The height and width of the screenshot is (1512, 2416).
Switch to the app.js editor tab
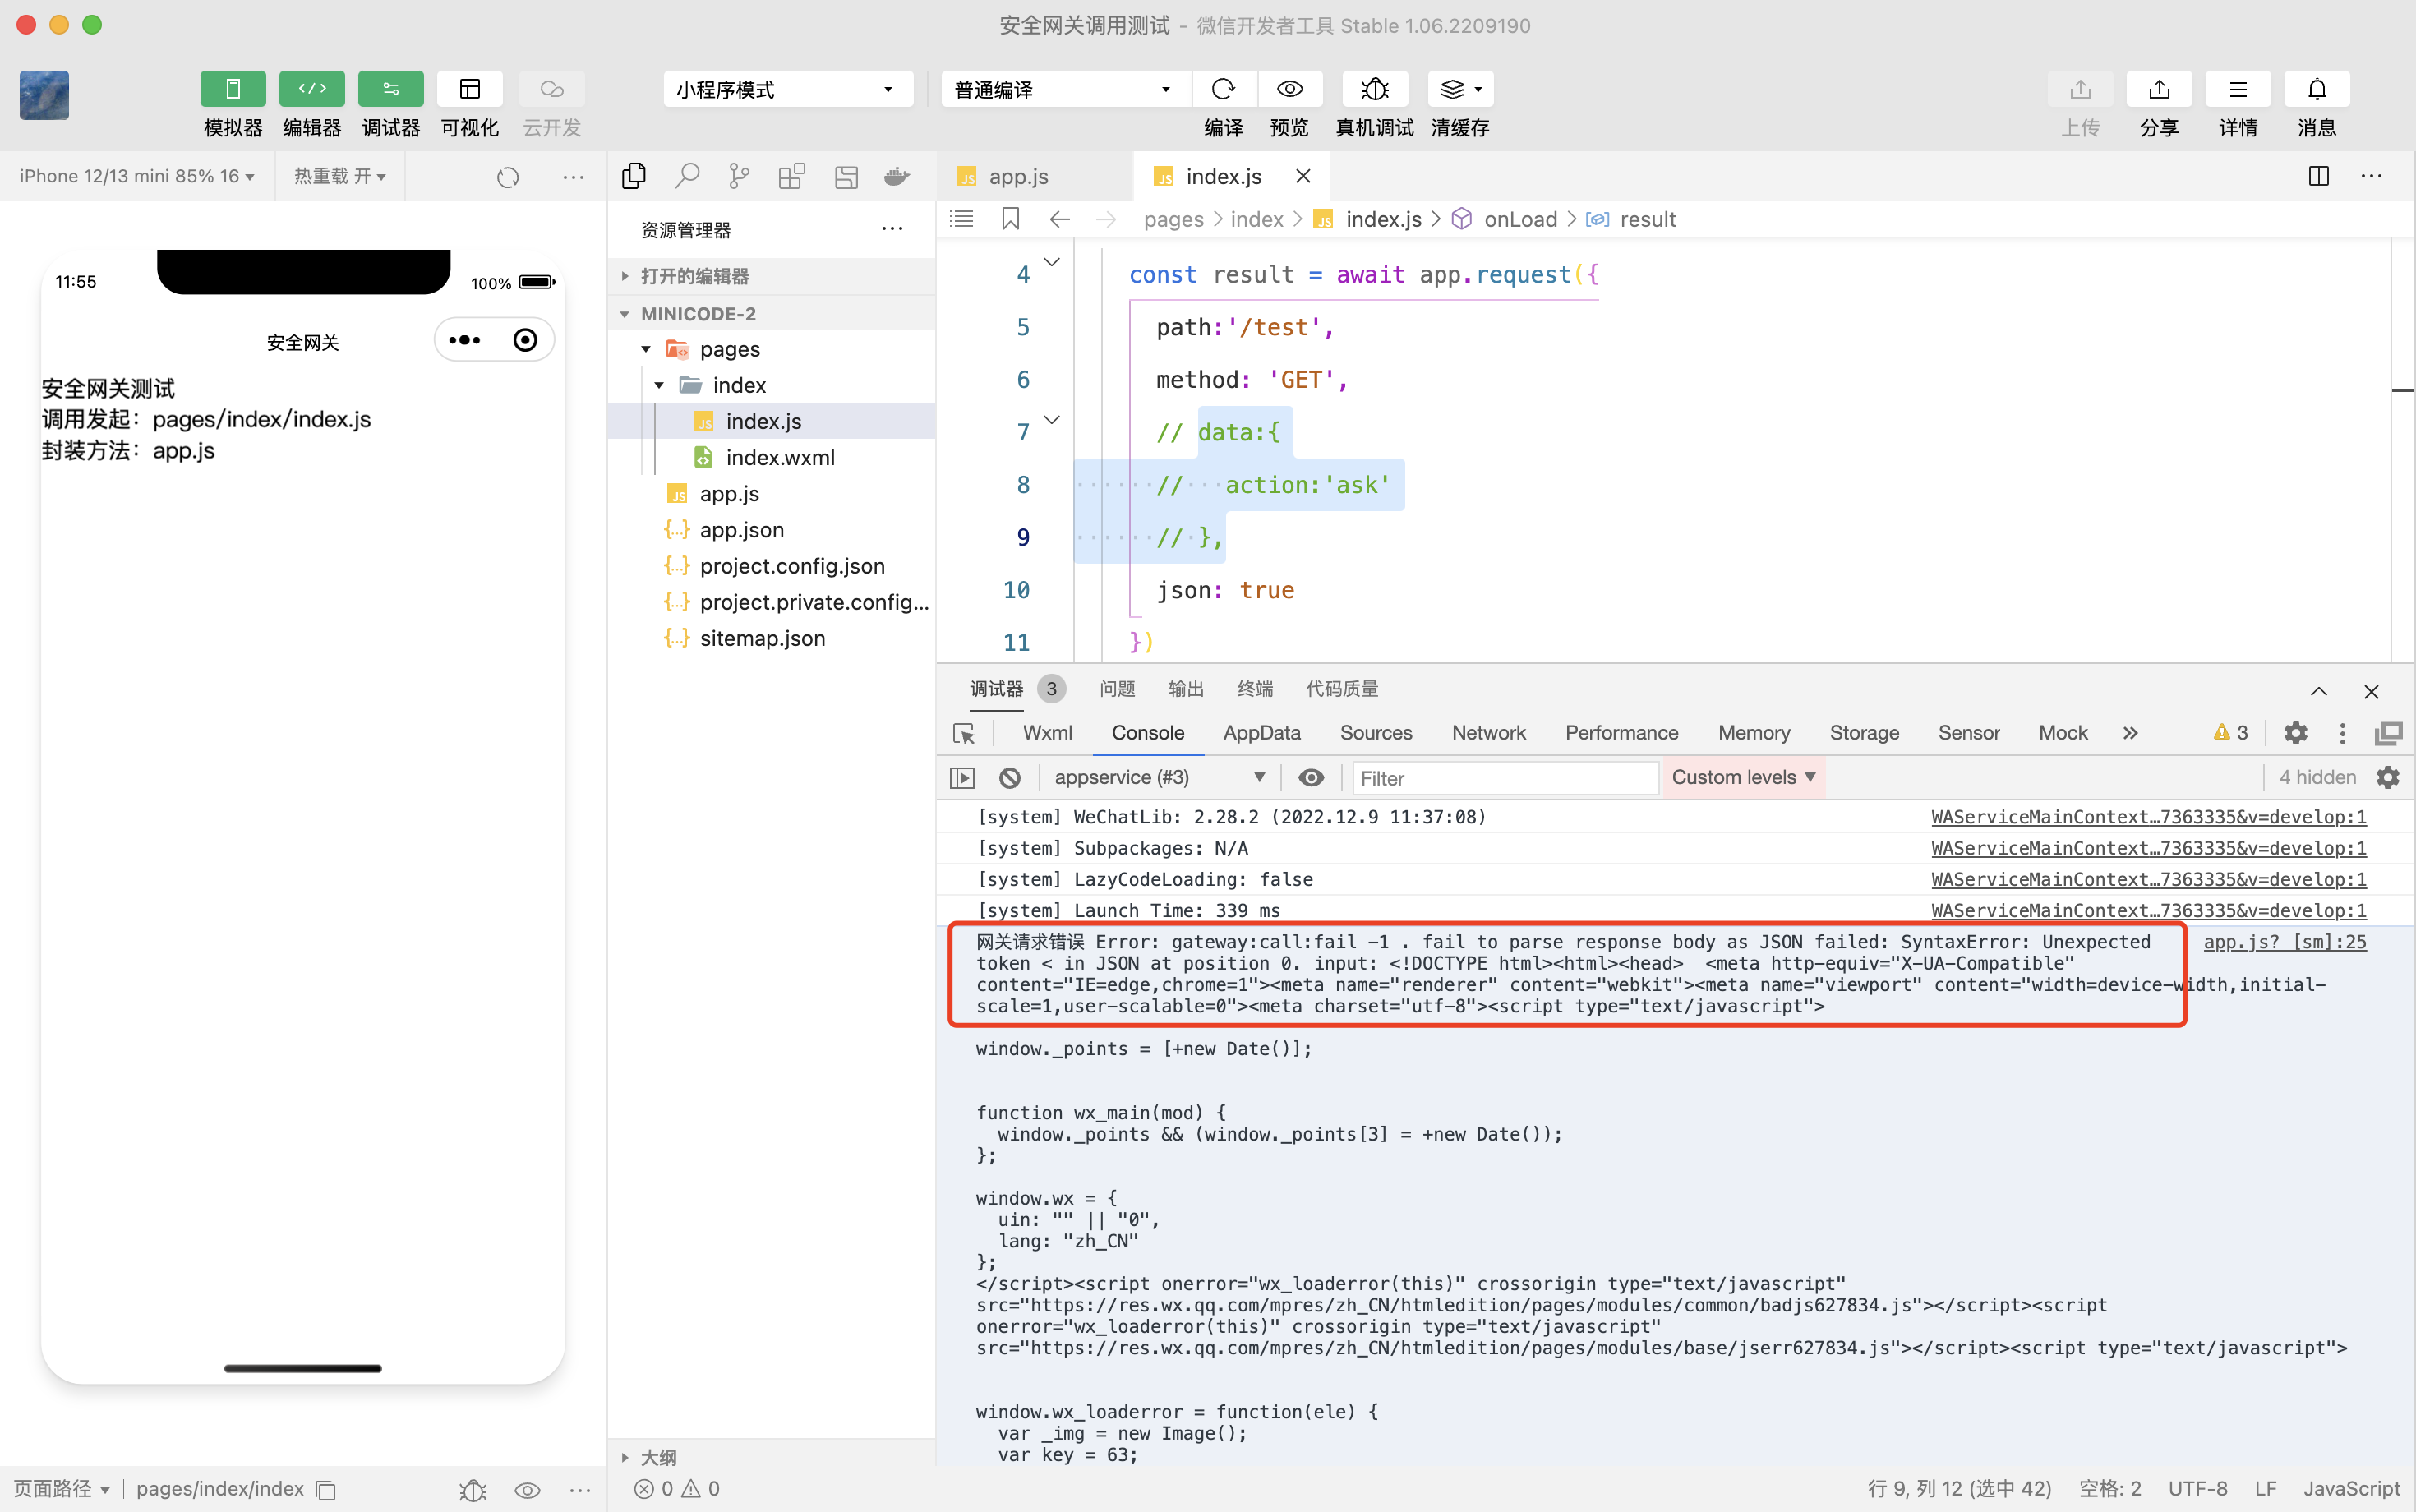1017,176
